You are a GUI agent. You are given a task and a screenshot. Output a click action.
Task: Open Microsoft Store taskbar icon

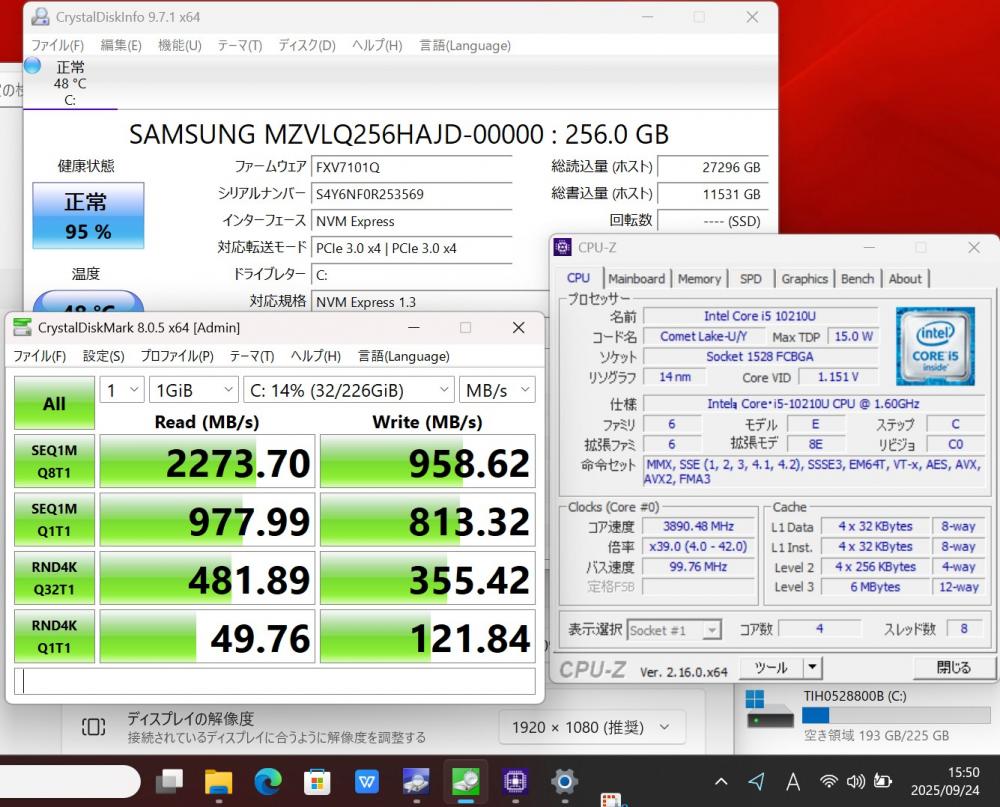pyautogui.click(x=317, y=781)
